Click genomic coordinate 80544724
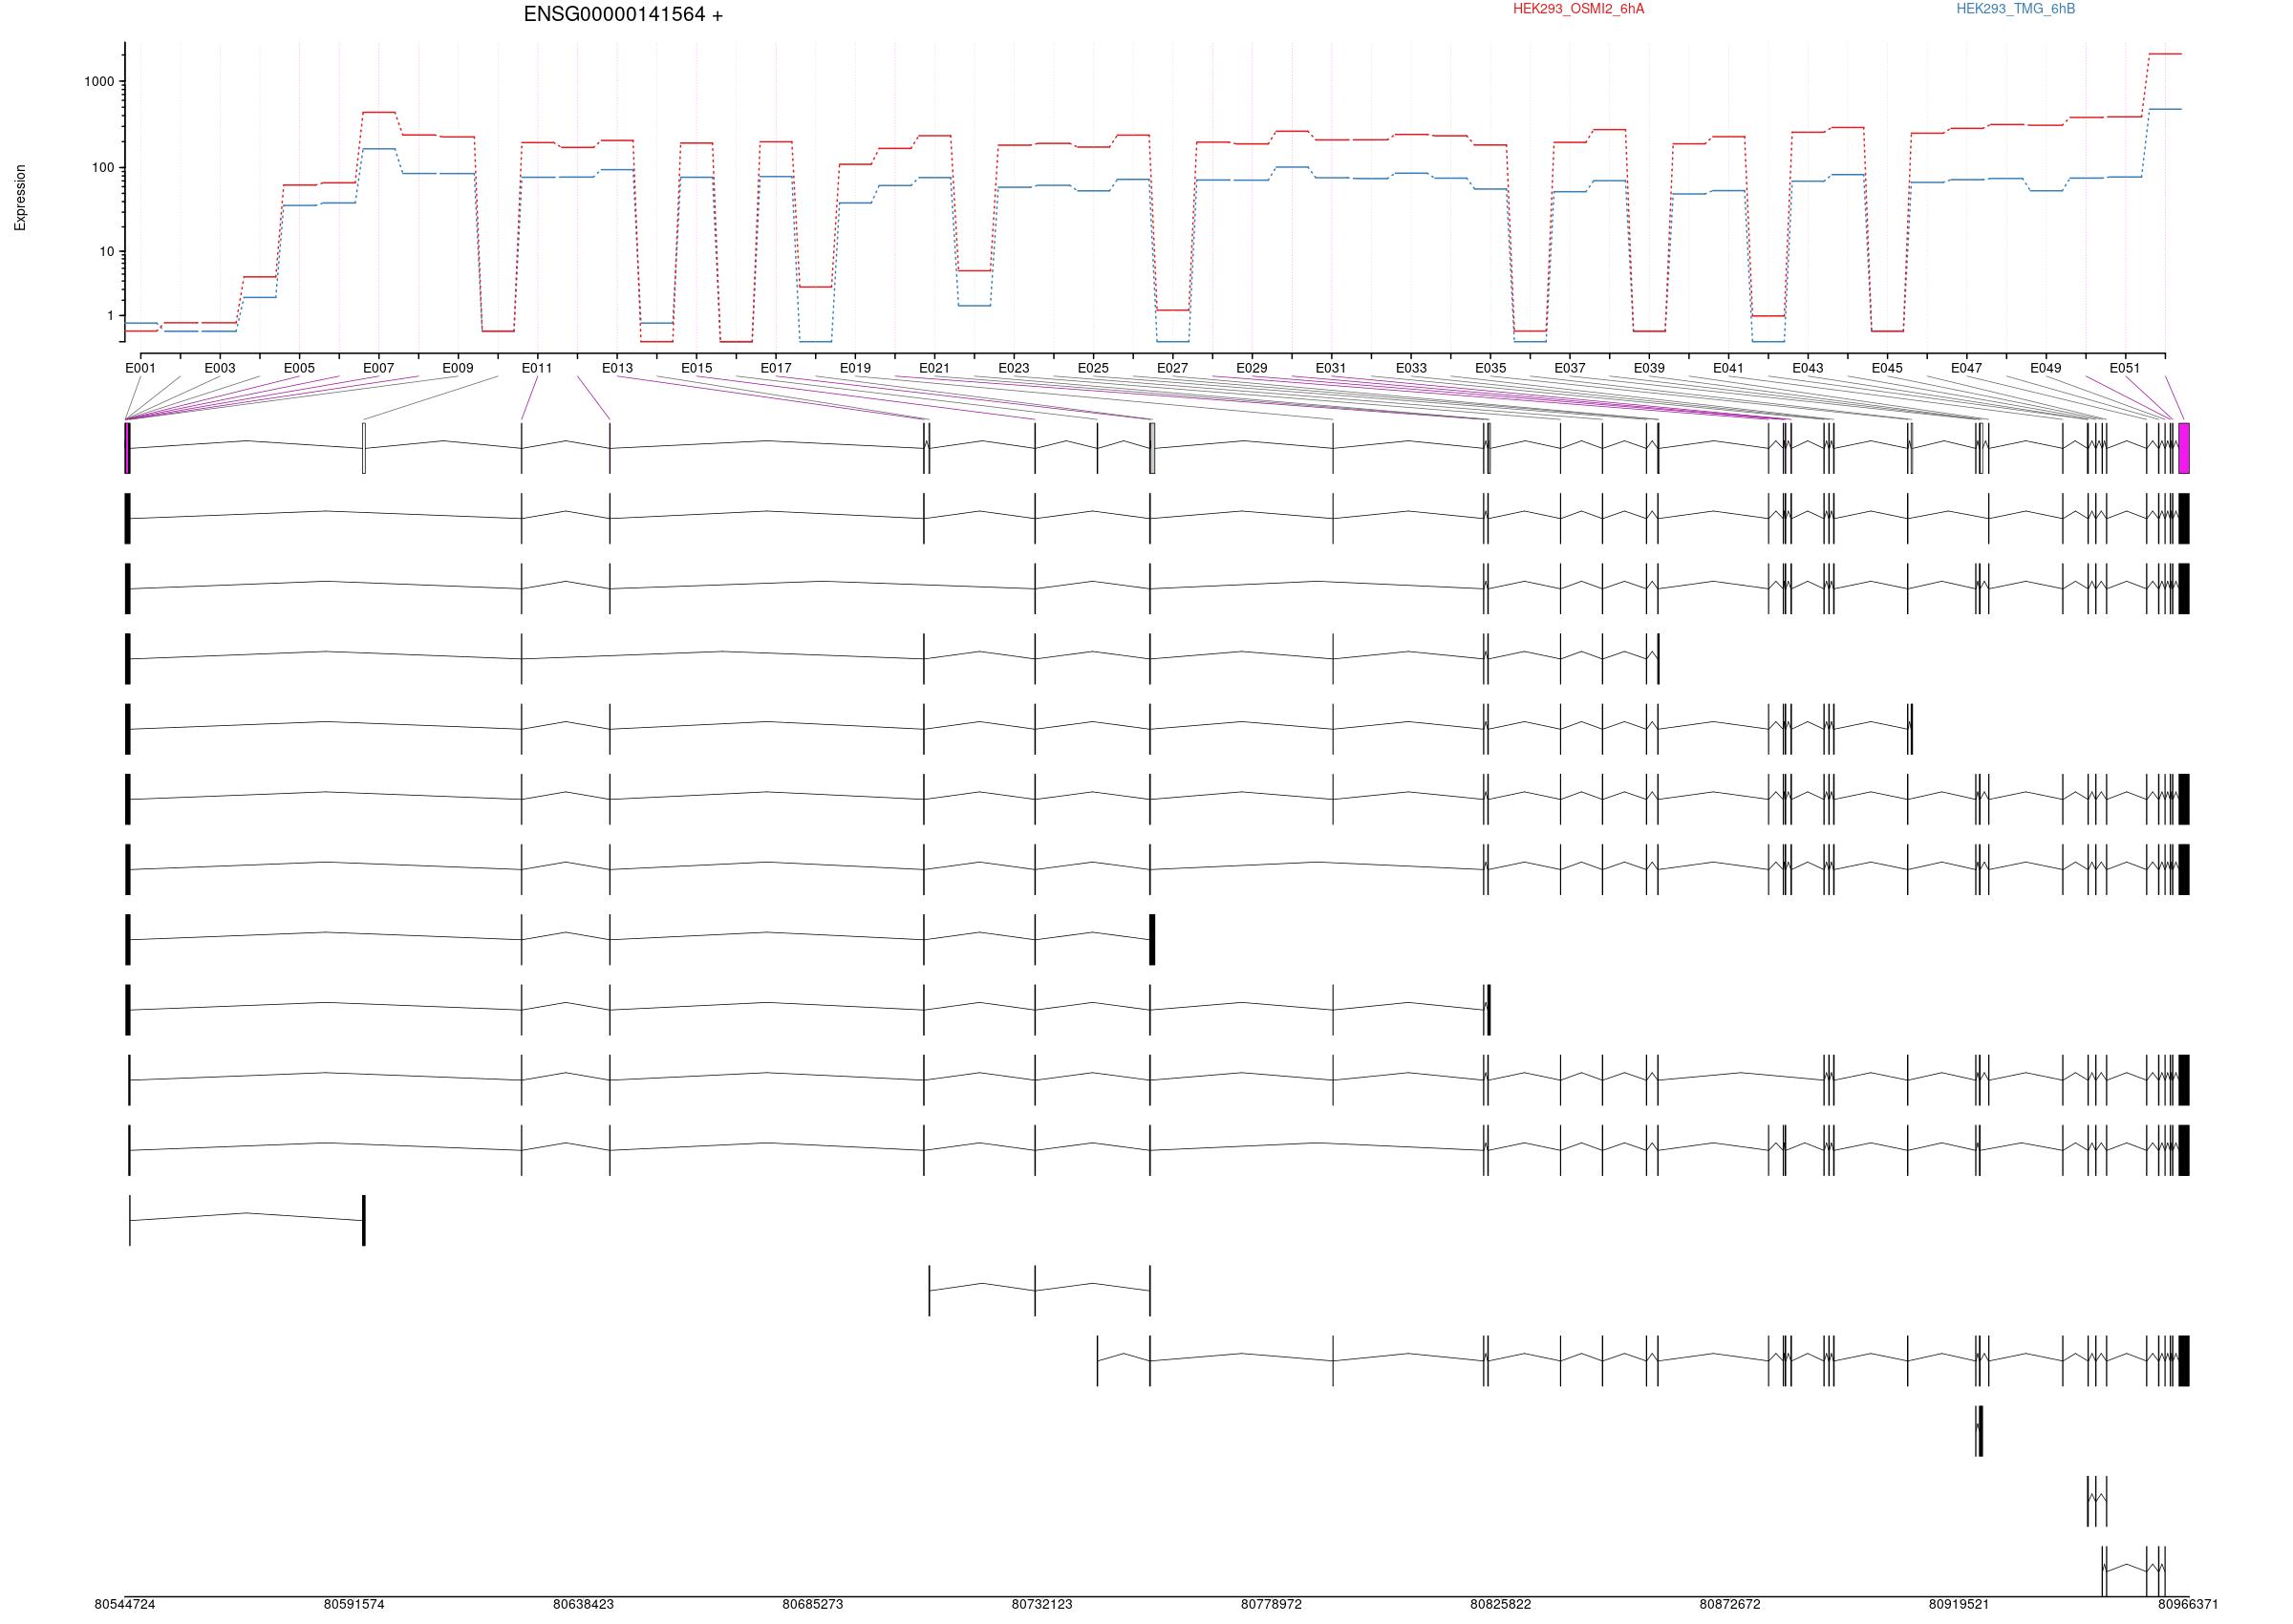 pyautogui.click(x=125, y=1604)
